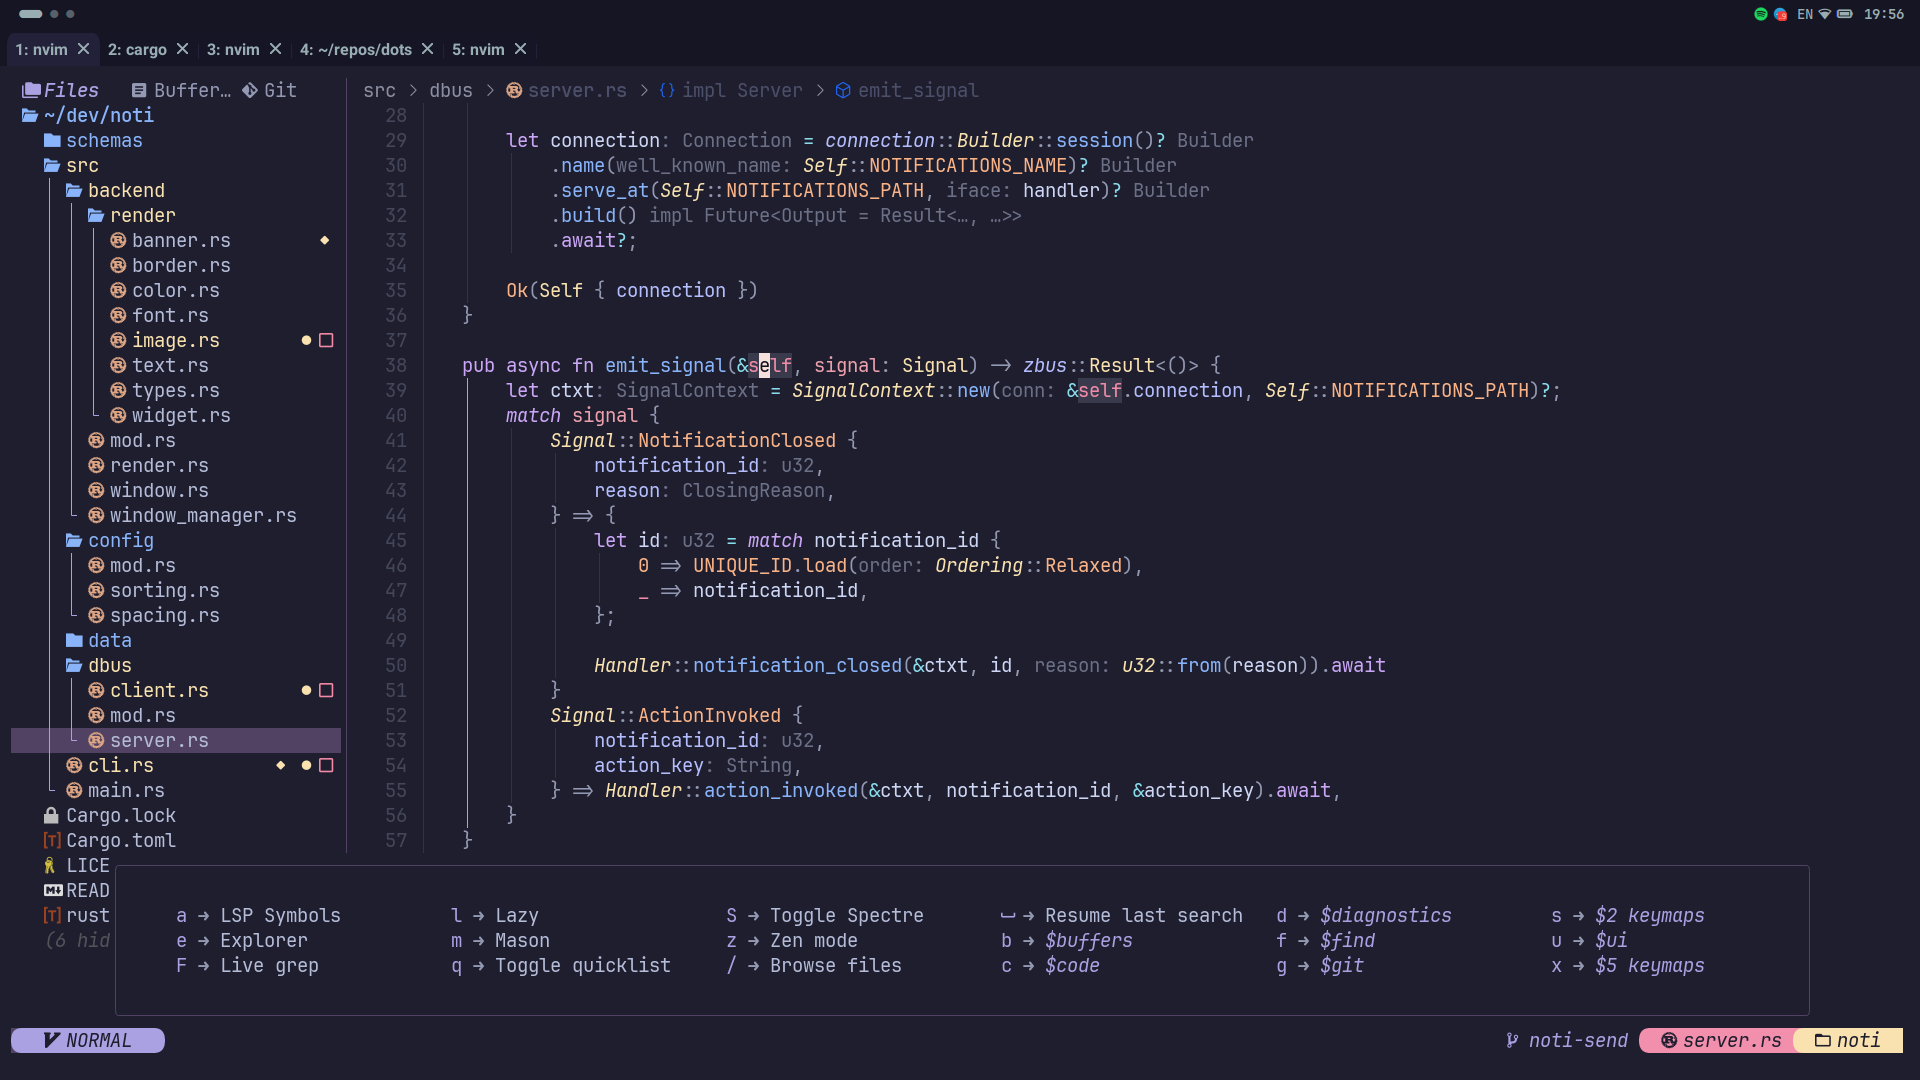Image resolution: width=1920 pixels, height=1080 pixels.
Task: Click src breadcrumb segment
Action: (379, 90)
